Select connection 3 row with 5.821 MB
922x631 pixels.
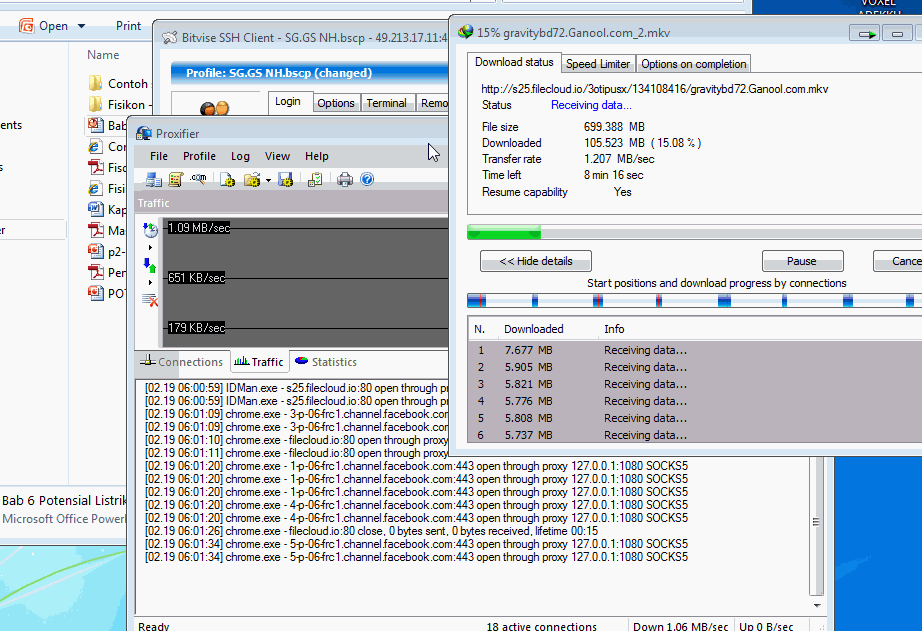tap(696, 384)
